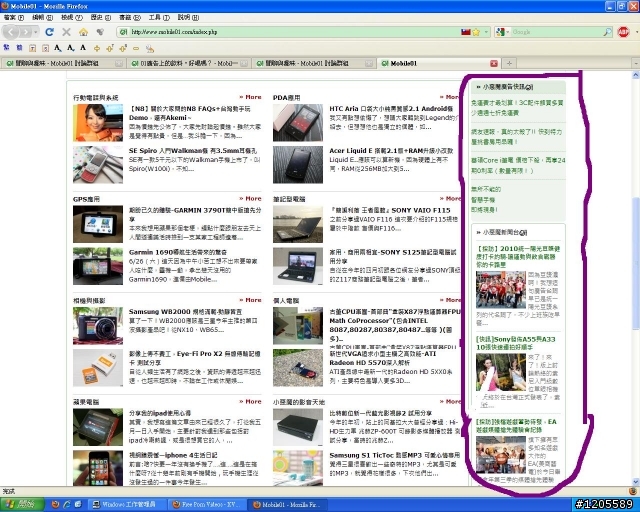Click the page icon marked with T
The image size is (640, 512).
click(x=32, y=48)
